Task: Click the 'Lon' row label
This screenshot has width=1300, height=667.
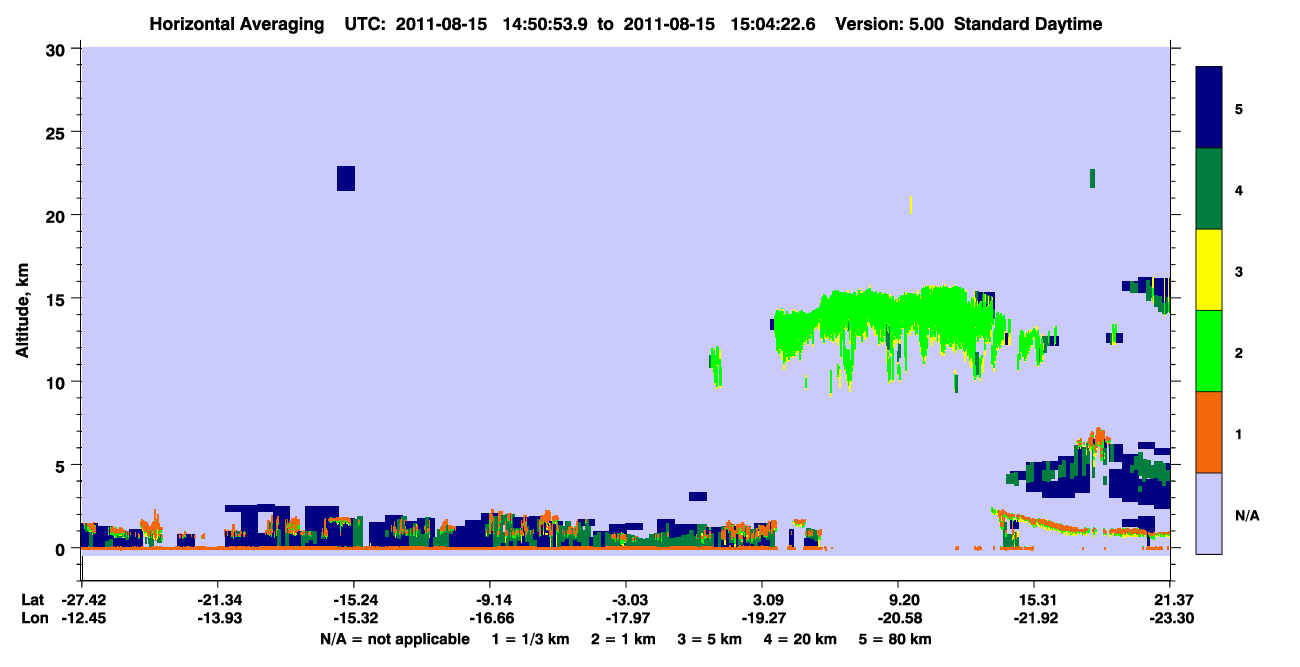Action: click(x=34, y=618)
